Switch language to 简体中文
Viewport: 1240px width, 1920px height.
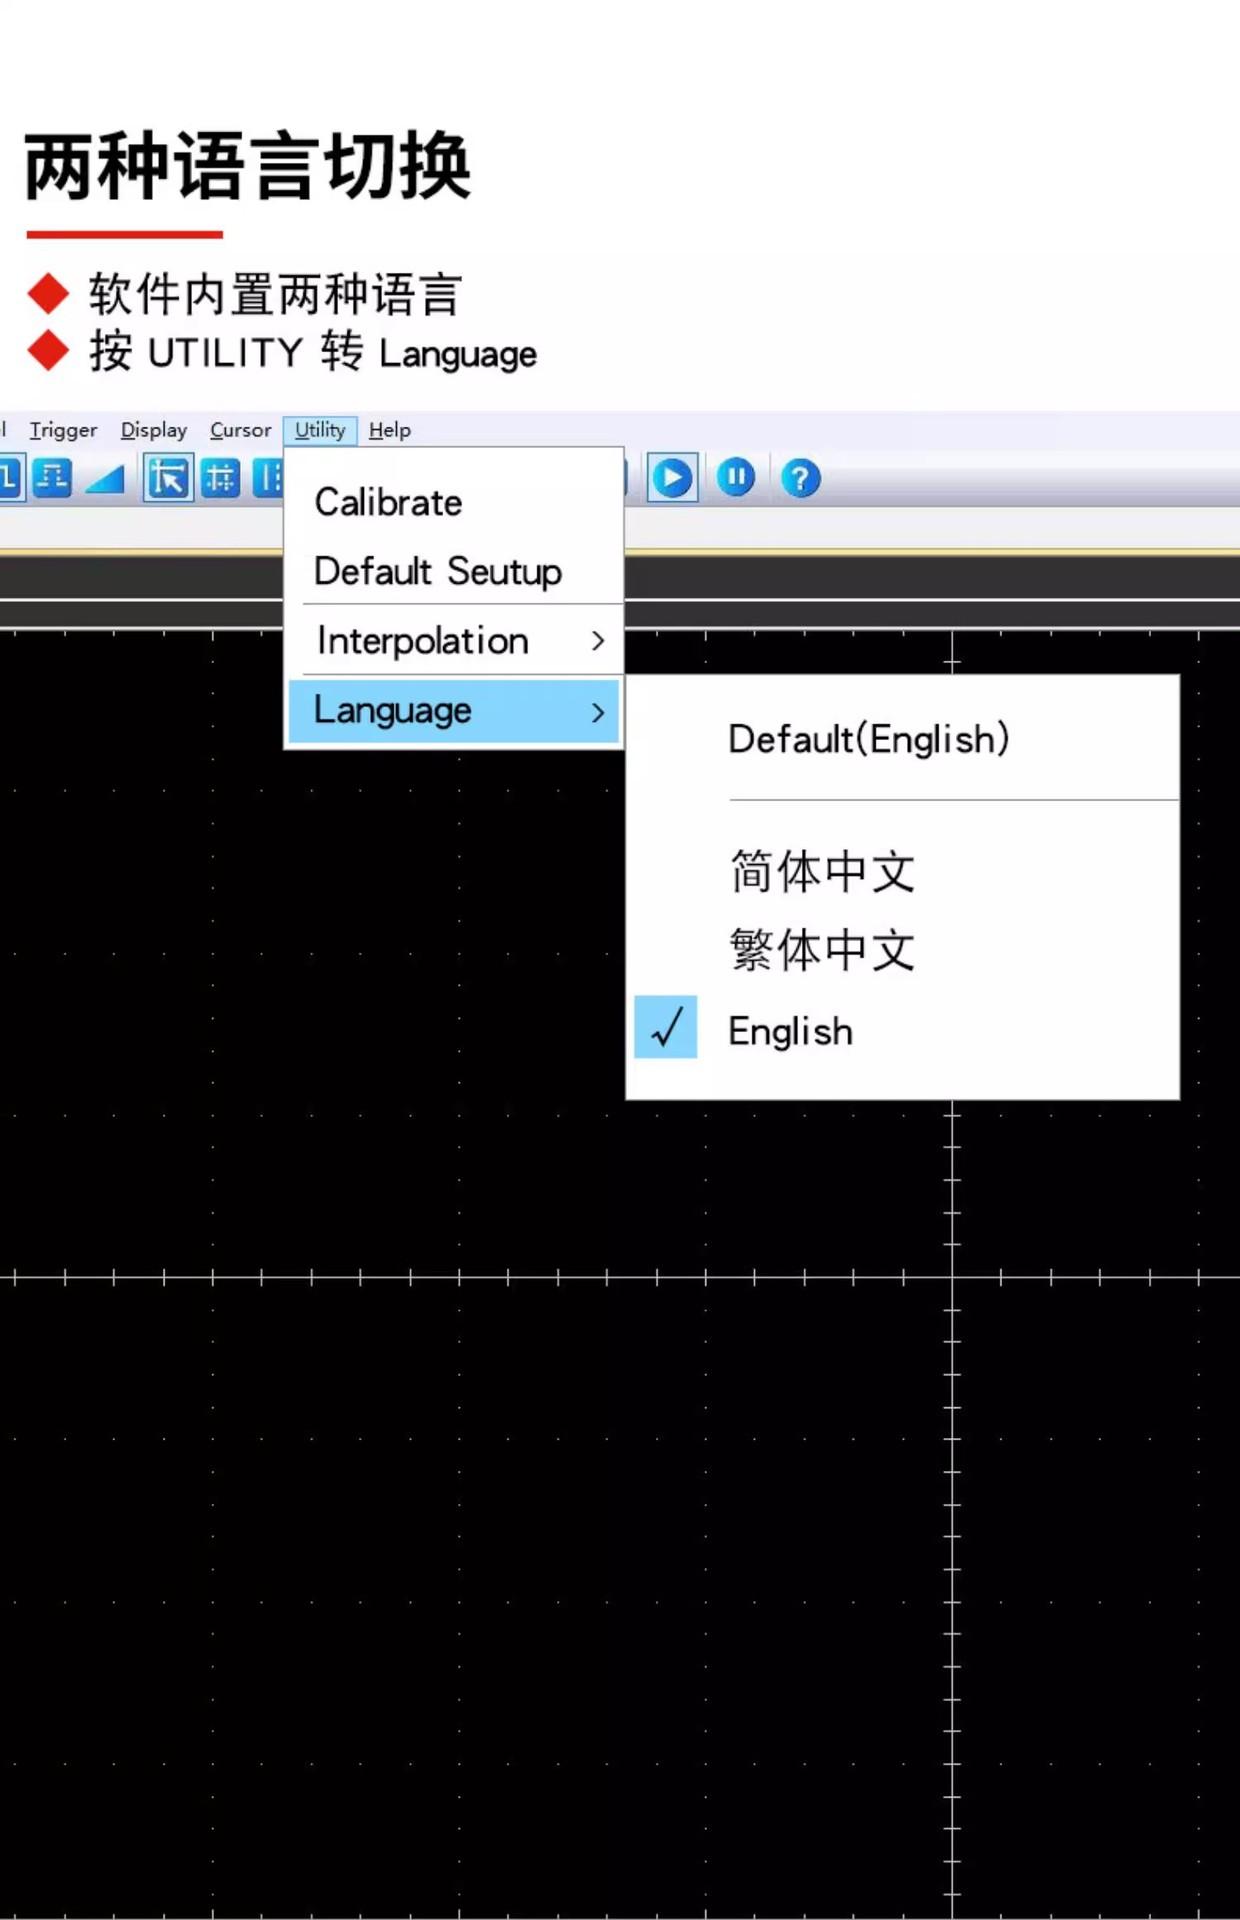click(x=821, y=871)
